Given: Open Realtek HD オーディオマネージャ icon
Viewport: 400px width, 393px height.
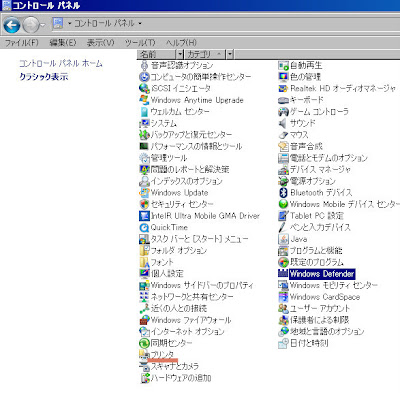Looking at the screenshot, I should 283,88.
